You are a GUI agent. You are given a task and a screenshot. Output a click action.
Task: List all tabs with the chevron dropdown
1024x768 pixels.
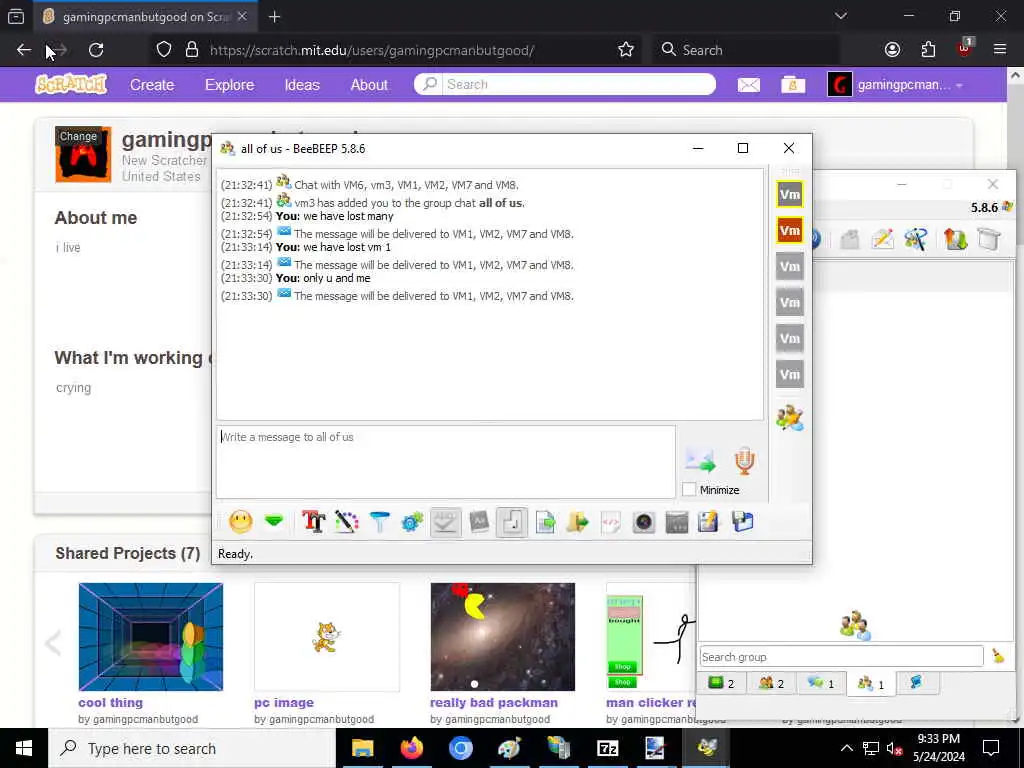(840, 16)
